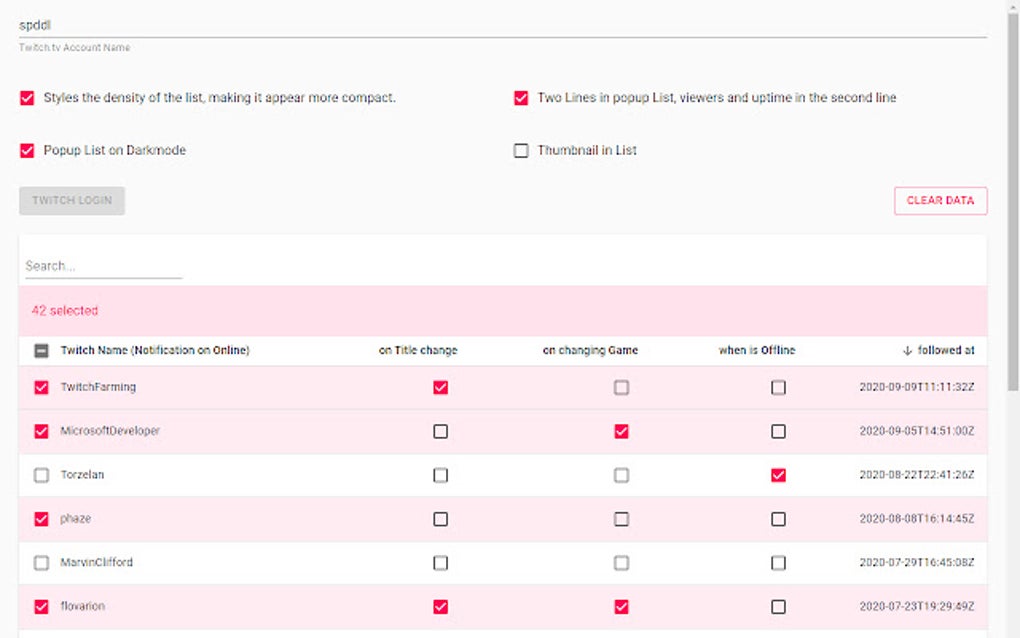The image size is (1020, 638).
Task: Select the Torzelan row checkbox
Action: [41, 475]
